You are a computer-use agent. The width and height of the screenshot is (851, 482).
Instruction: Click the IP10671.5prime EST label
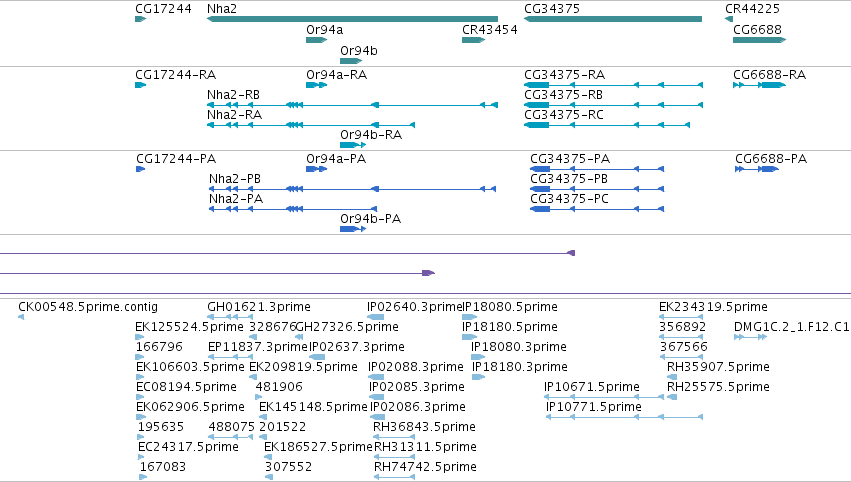tap(592, 388)
